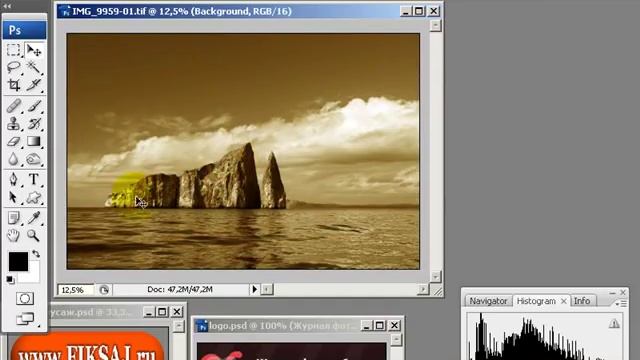Select the Brush tool
The width and height of the screenshot is (640, 360).
[x=34, y=106]
